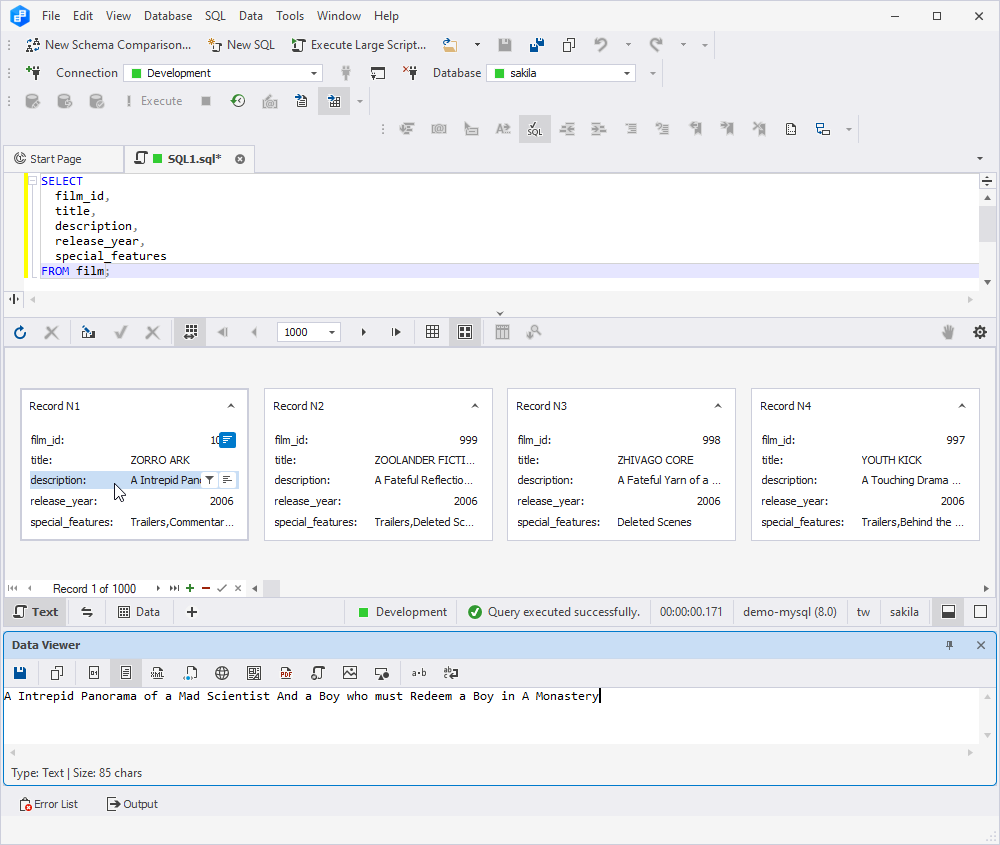This screenshot has height=845, width=1000.
Task: Click the blue data viewer icon on film_id
Action: (228, 440)
